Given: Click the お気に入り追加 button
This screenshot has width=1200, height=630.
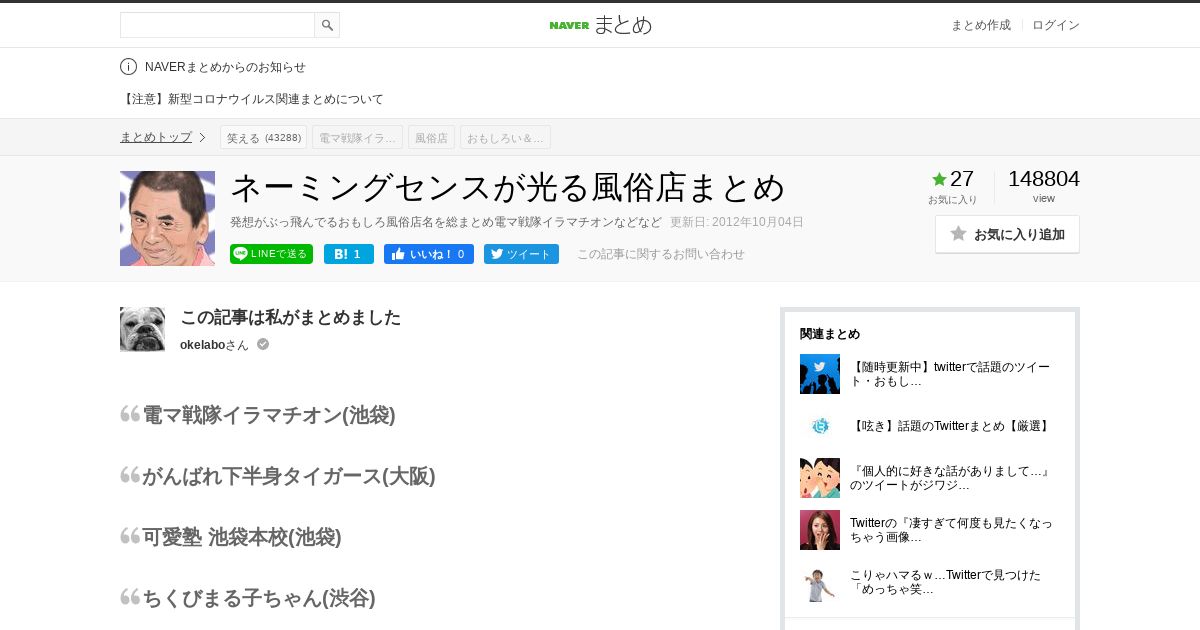Looking at the screenshot, I should 1007,234.
